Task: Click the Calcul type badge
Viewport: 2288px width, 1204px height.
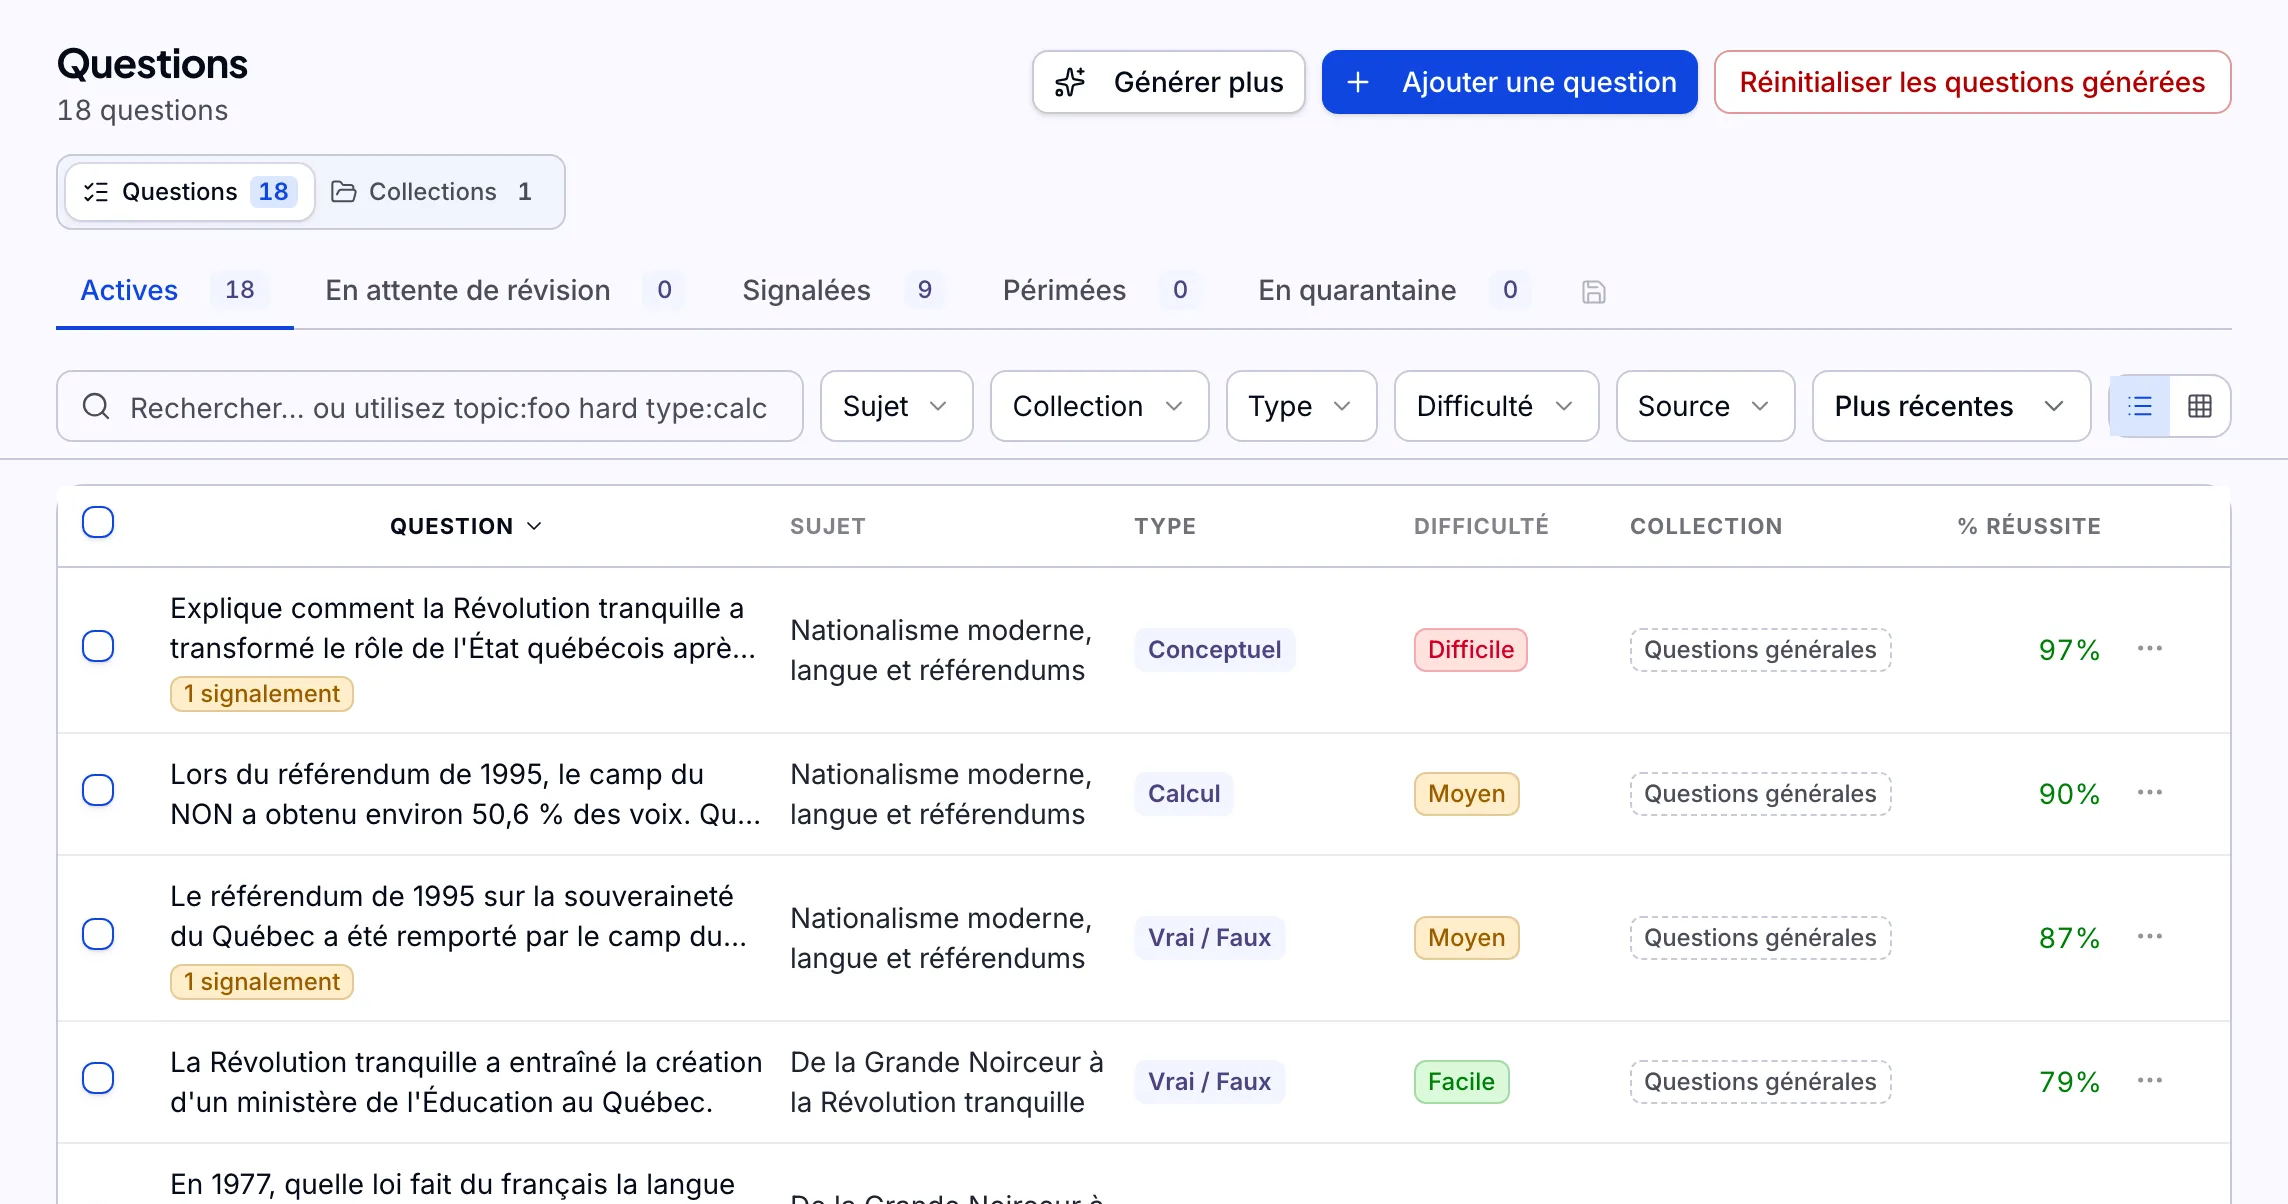Action: coord(1184,794)
